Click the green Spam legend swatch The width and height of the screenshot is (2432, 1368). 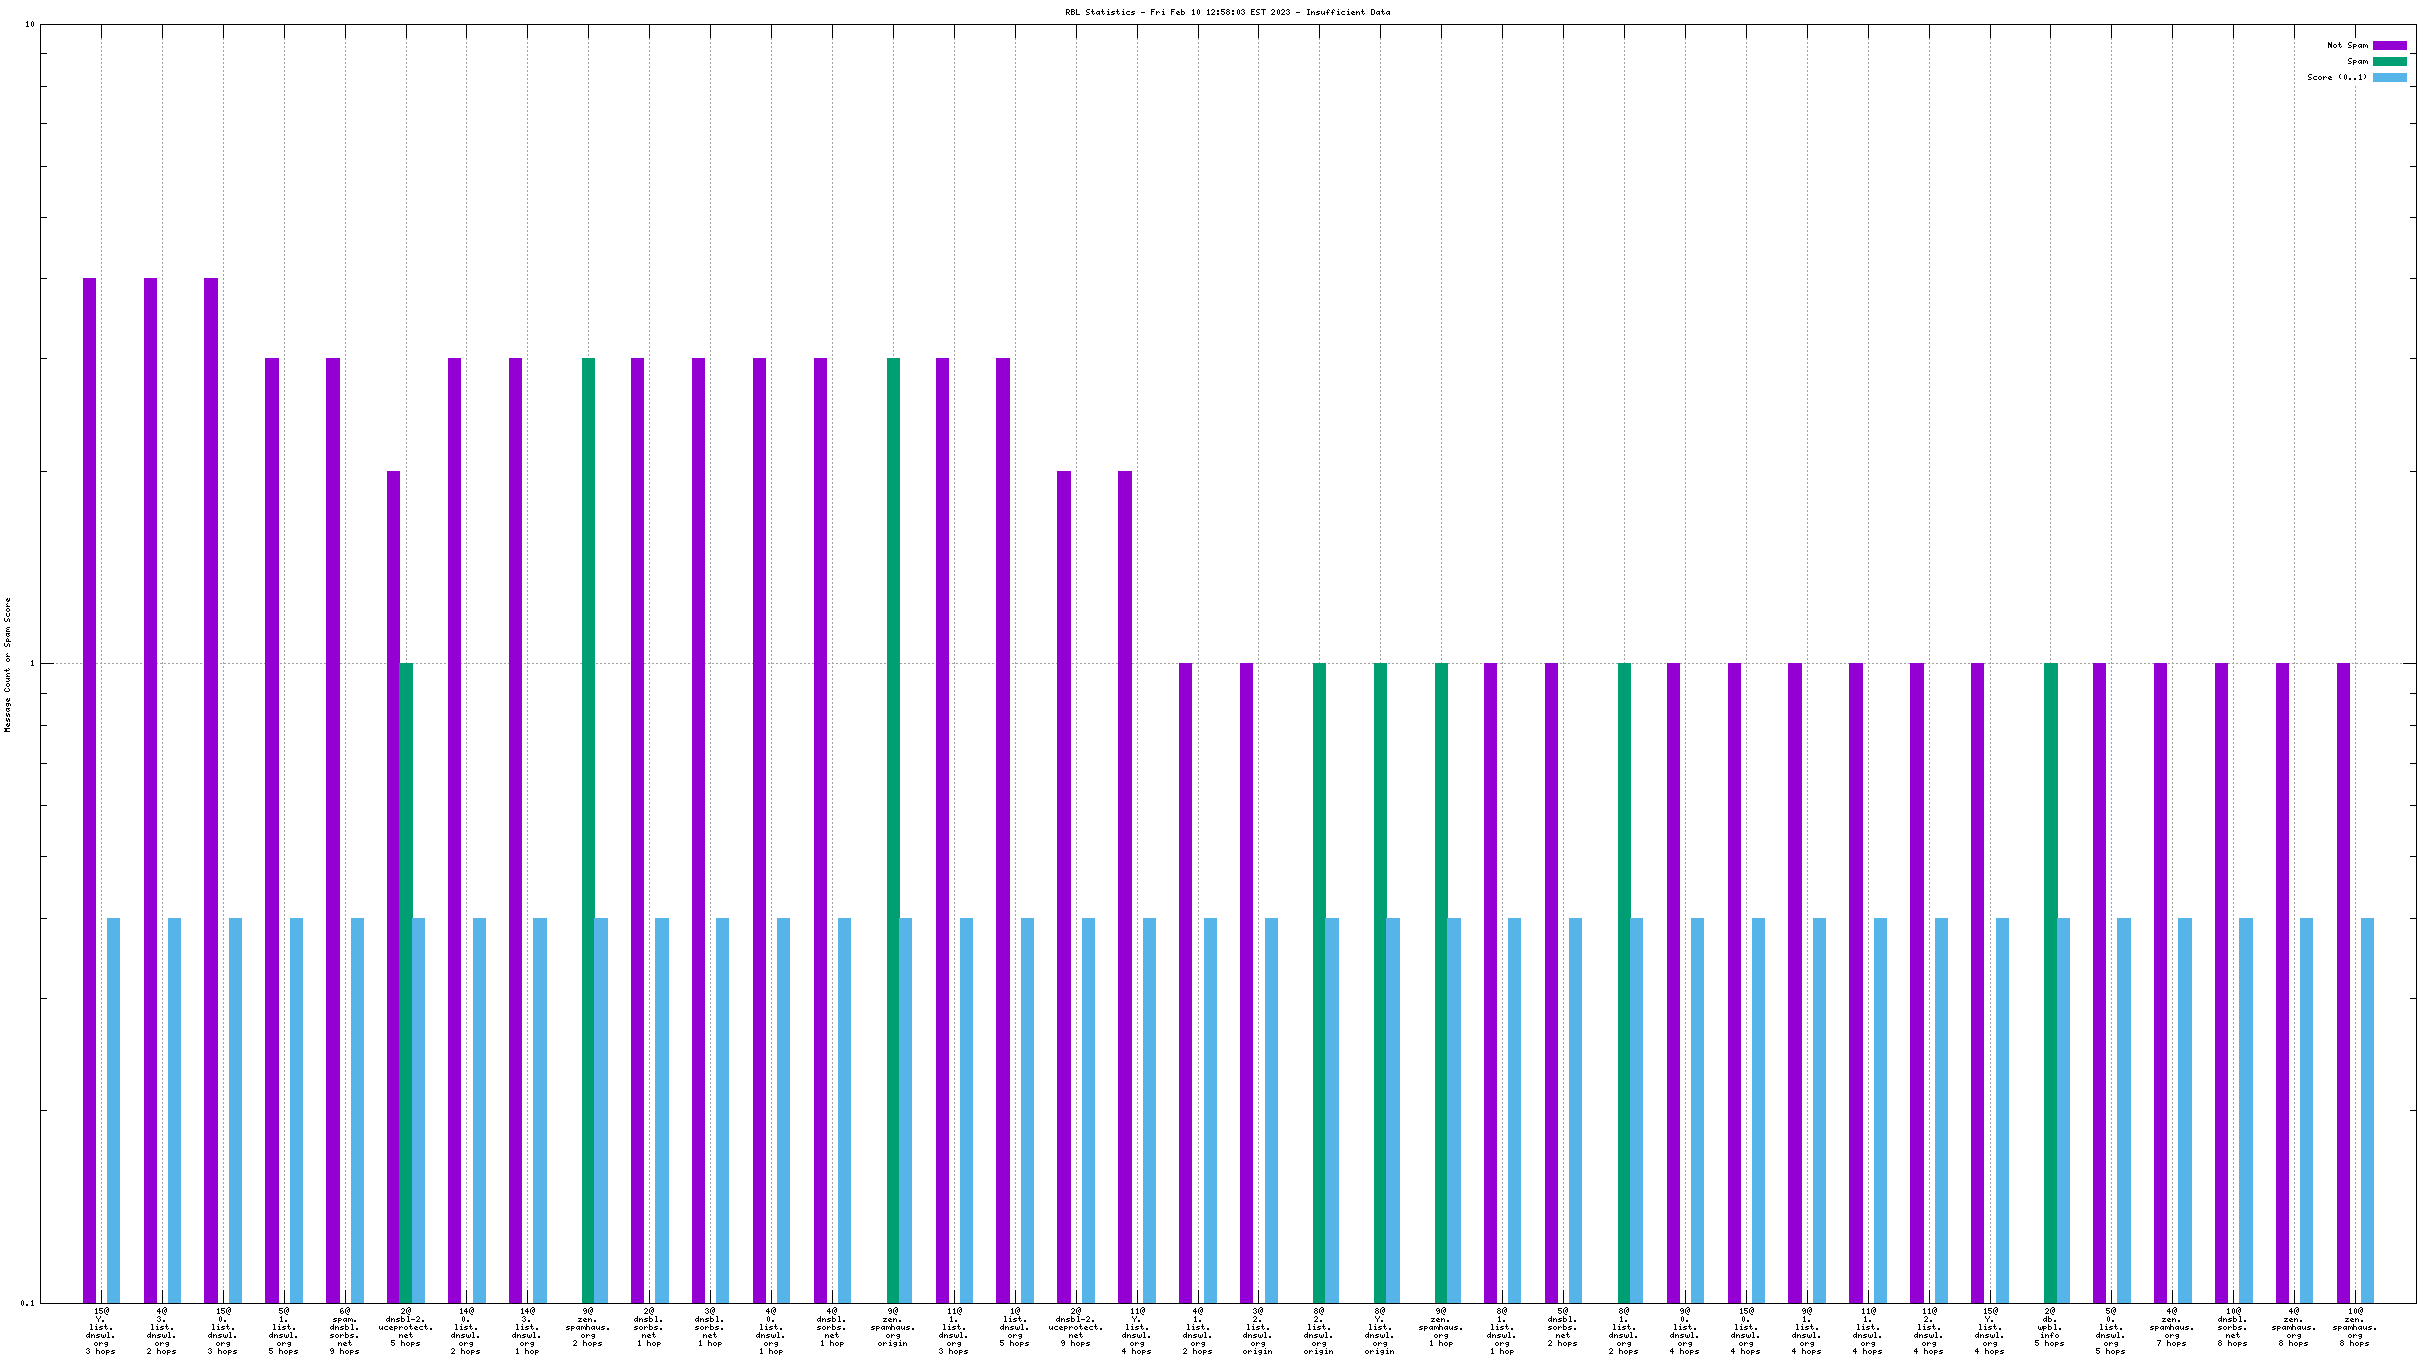tap(2389, 61)
